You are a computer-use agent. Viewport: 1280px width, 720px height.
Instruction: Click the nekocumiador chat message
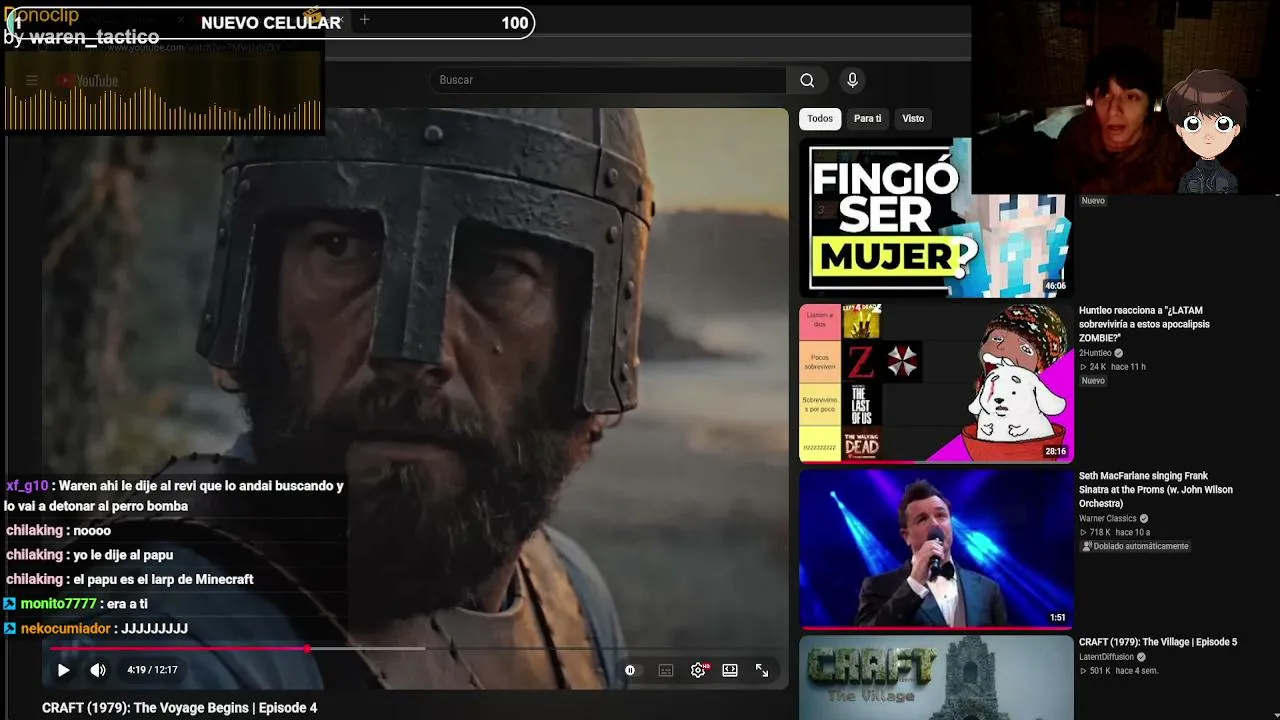(96, 628)
